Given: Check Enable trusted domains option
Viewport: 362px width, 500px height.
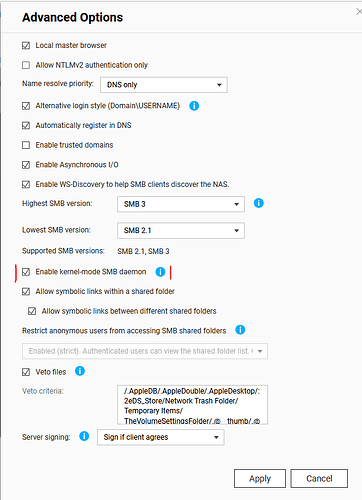Looking at the screenshot, I should [x=26, y=145].
